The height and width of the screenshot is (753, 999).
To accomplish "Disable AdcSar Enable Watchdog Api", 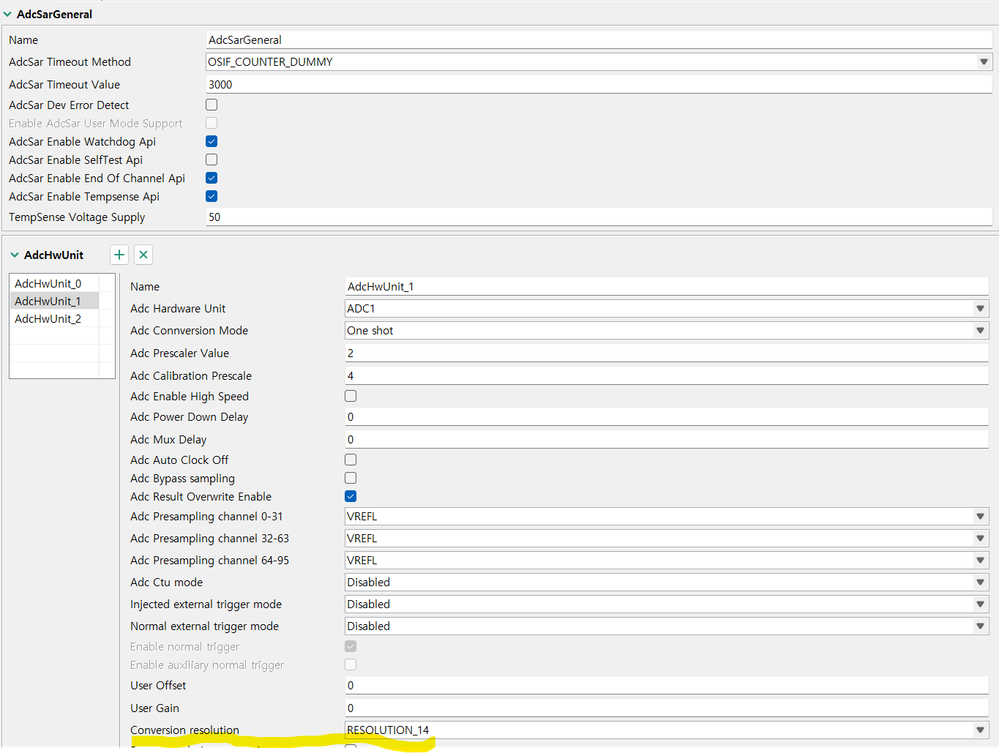I will [212, 141].
